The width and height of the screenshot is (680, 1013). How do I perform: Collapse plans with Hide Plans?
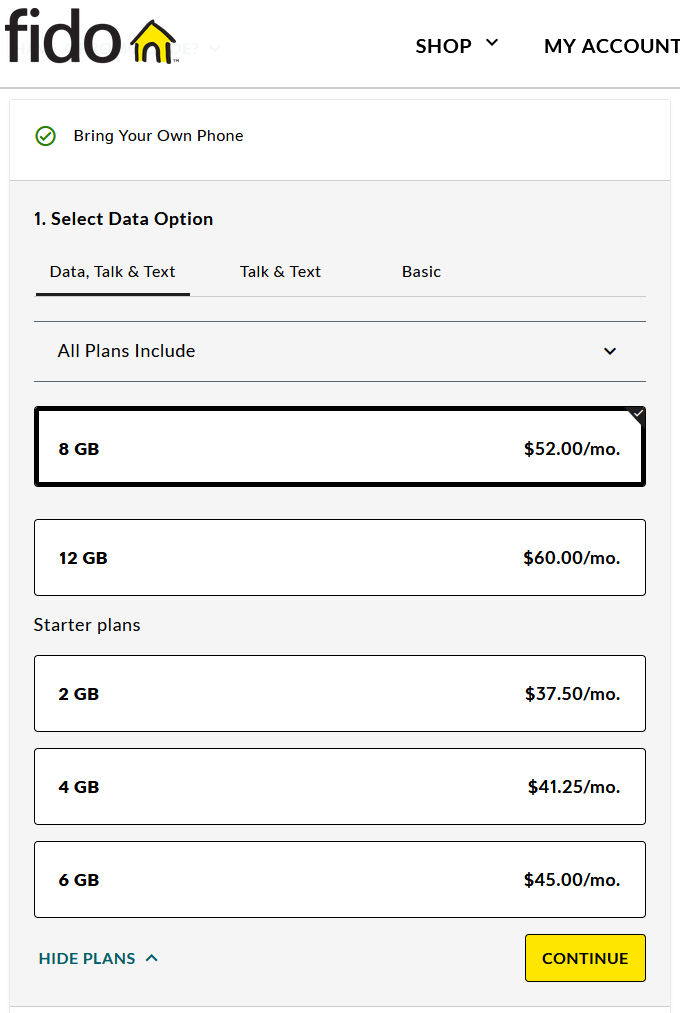click(x=87, y=958)
